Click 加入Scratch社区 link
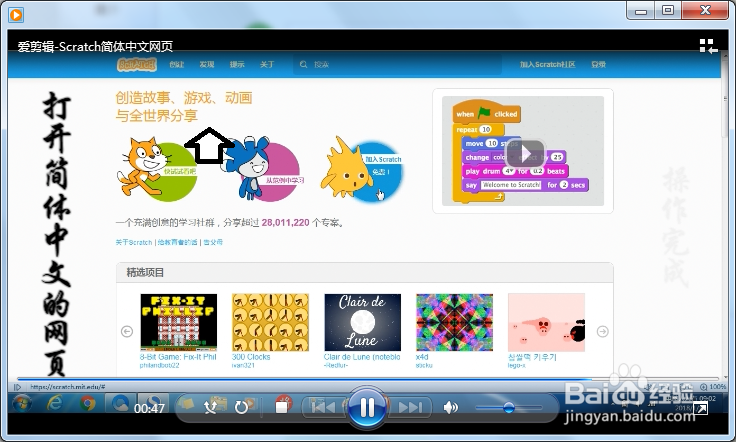The width and height of the screenshot is (736, 442). (x=547, y=64)
